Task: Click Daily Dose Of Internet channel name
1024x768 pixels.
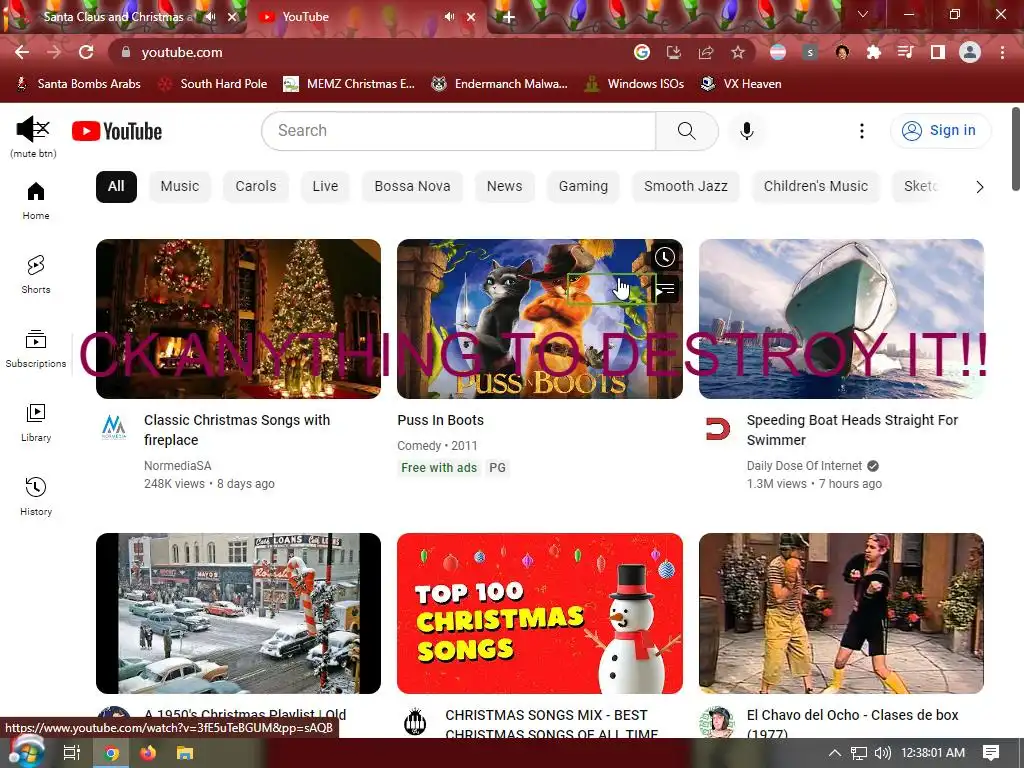Action: 804,466
